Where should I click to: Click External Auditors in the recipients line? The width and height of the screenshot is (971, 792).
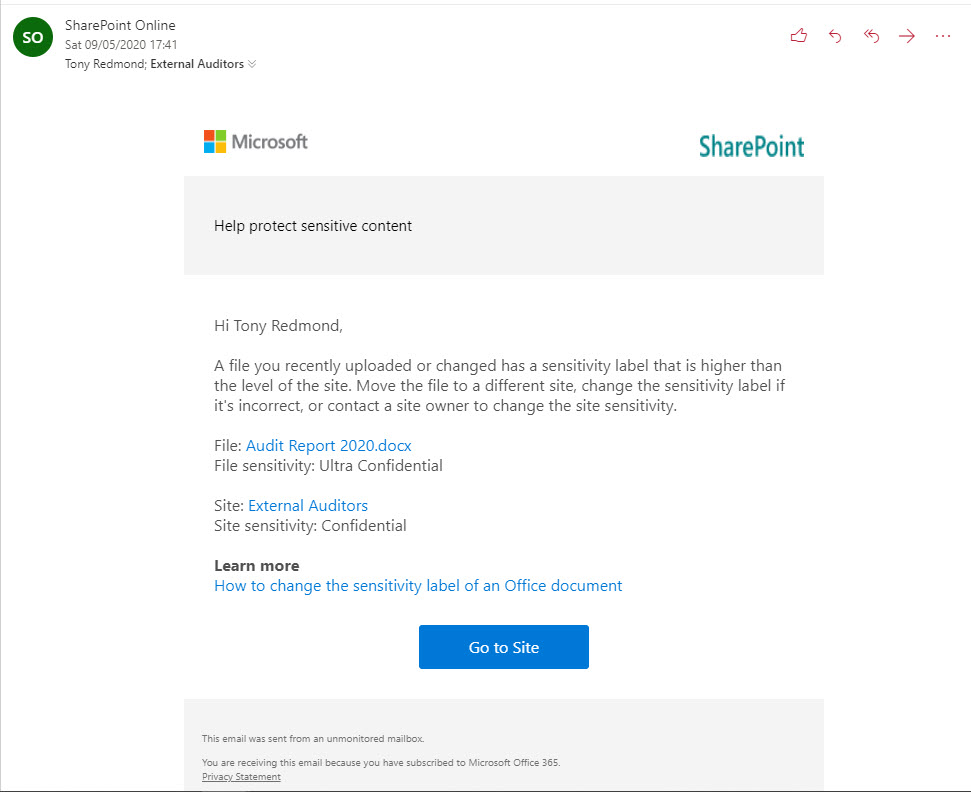click(x=197, y=64)
